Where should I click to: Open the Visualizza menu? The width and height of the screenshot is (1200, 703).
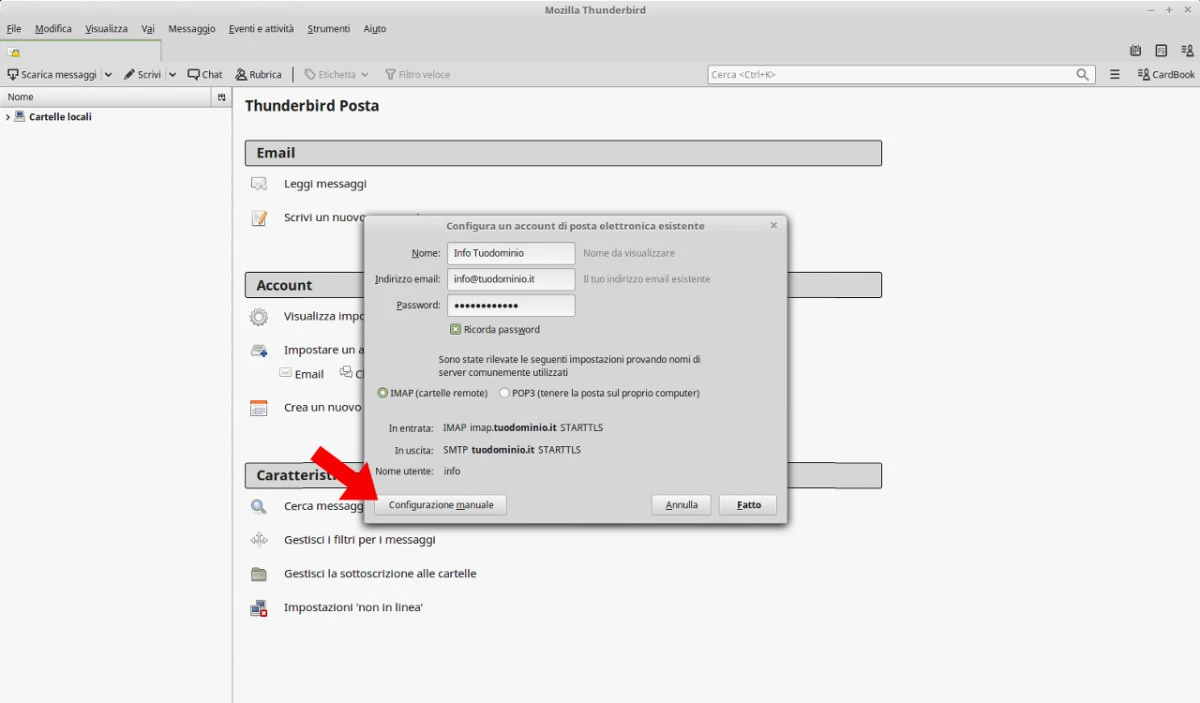point(106,29)
